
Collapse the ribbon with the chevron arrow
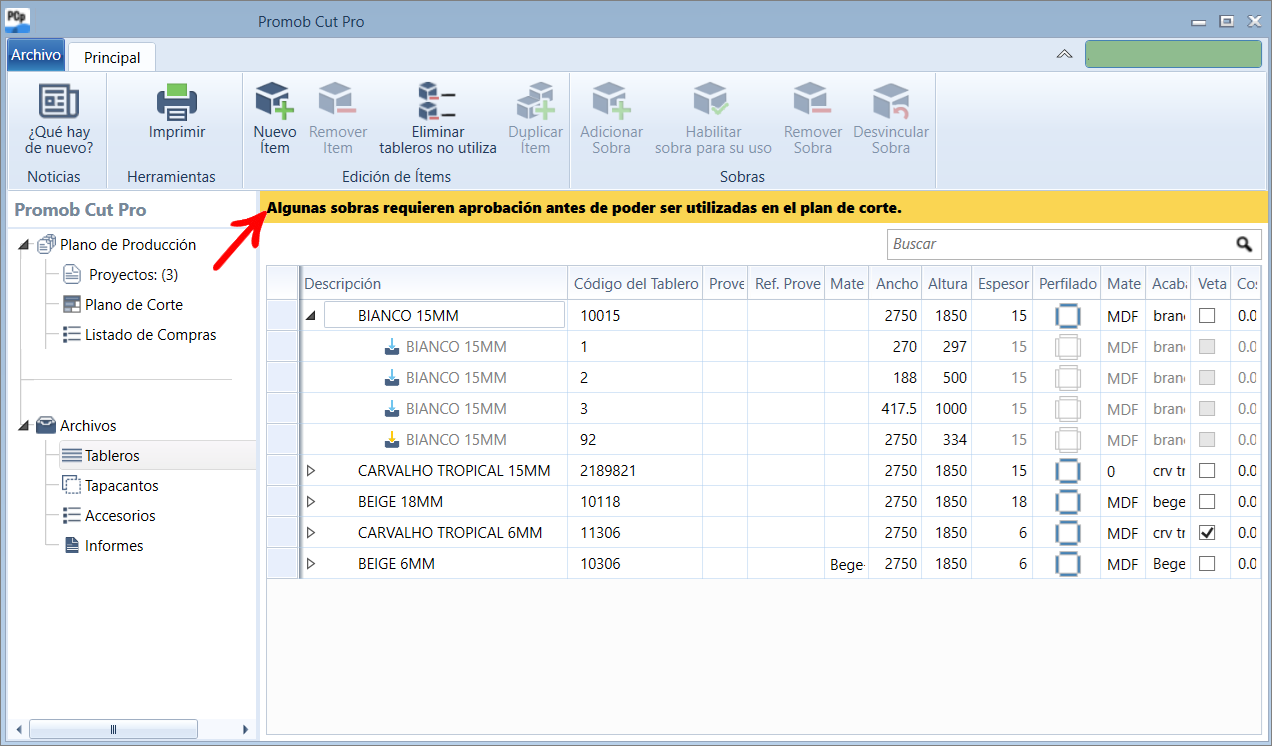(1065, 54)
